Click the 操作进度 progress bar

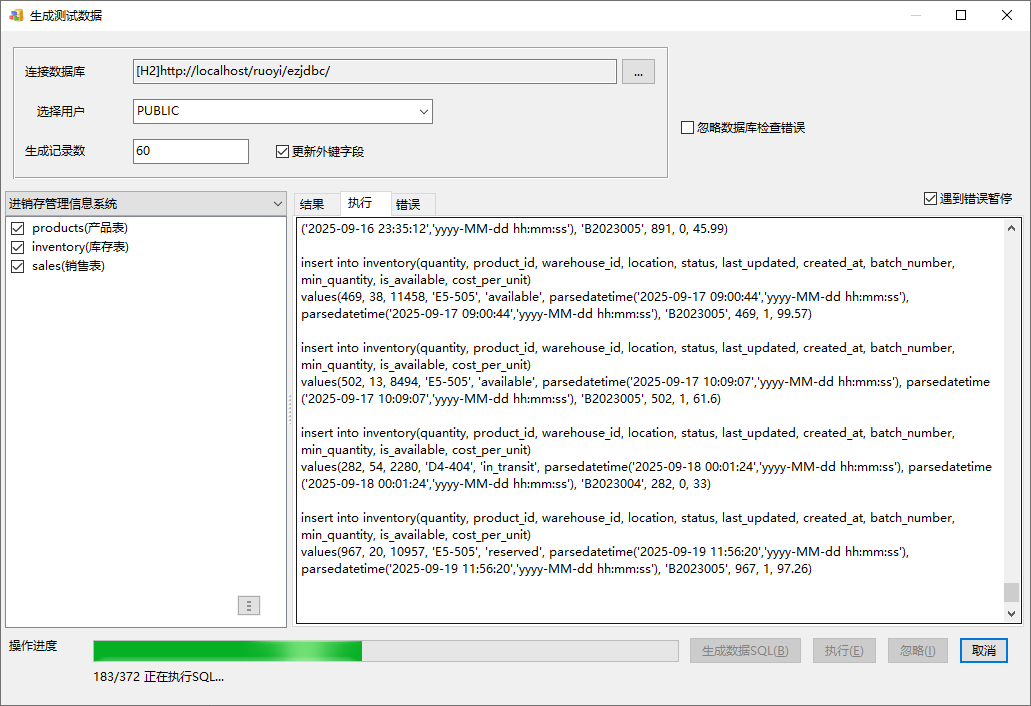385,651
